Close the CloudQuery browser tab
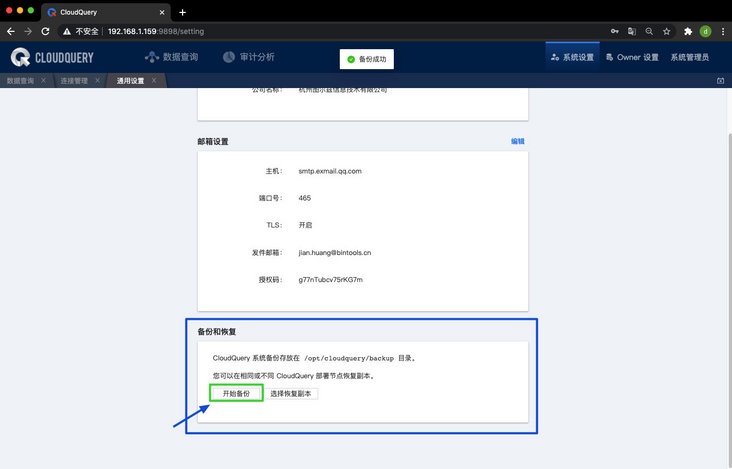Viewport: 732px width, 469px height. (x=162, y=13)
